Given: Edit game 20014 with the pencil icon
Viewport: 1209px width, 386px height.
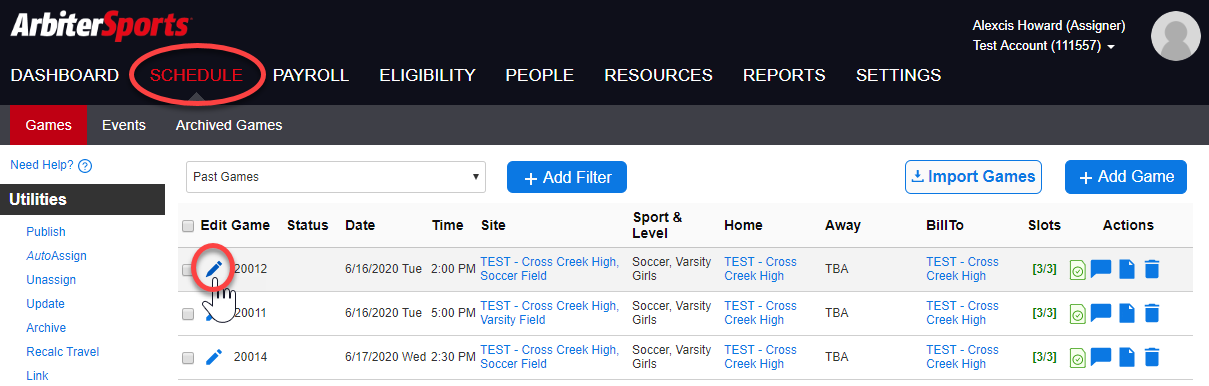Looking at the screenshot, I should click(x=213, y=357).
